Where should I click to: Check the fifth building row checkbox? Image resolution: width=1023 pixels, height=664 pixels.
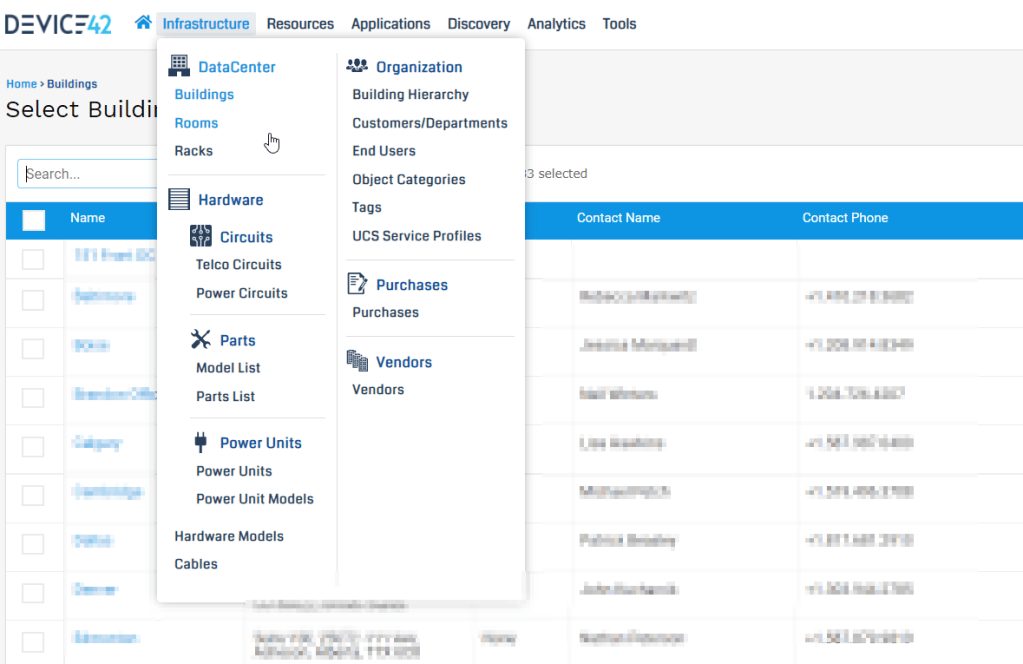pyautogui.click(x=33, y=447)
